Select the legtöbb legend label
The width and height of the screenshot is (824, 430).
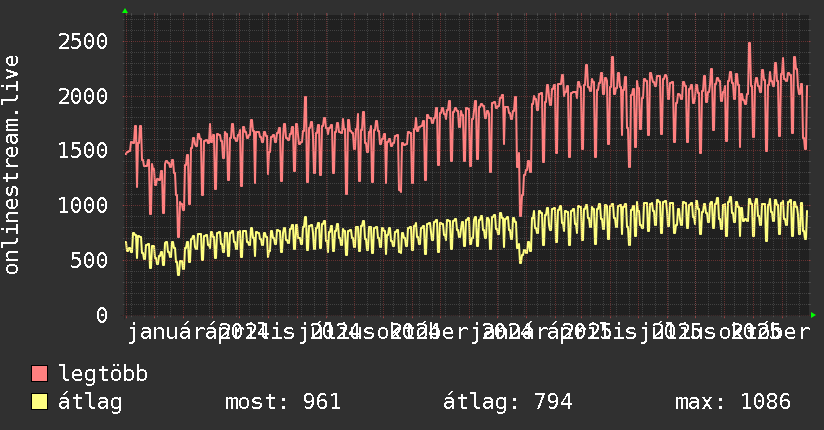[103, 373]
